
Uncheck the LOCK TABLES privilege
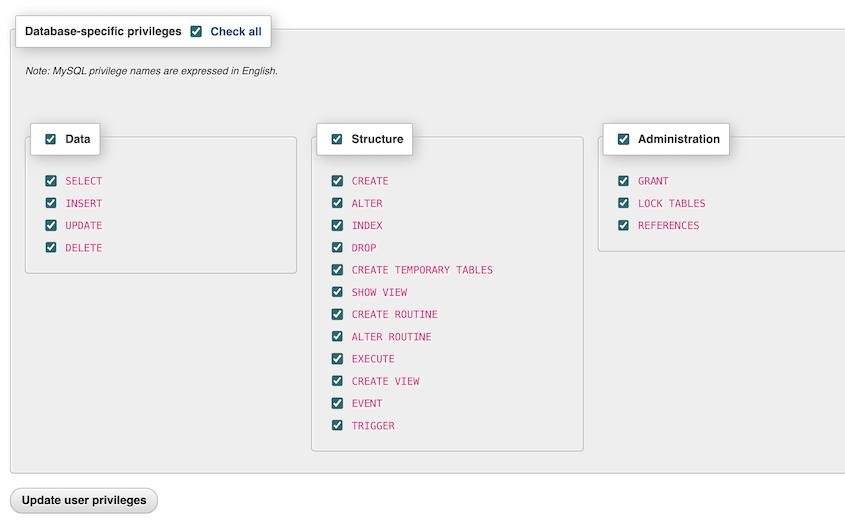point(624,203)
